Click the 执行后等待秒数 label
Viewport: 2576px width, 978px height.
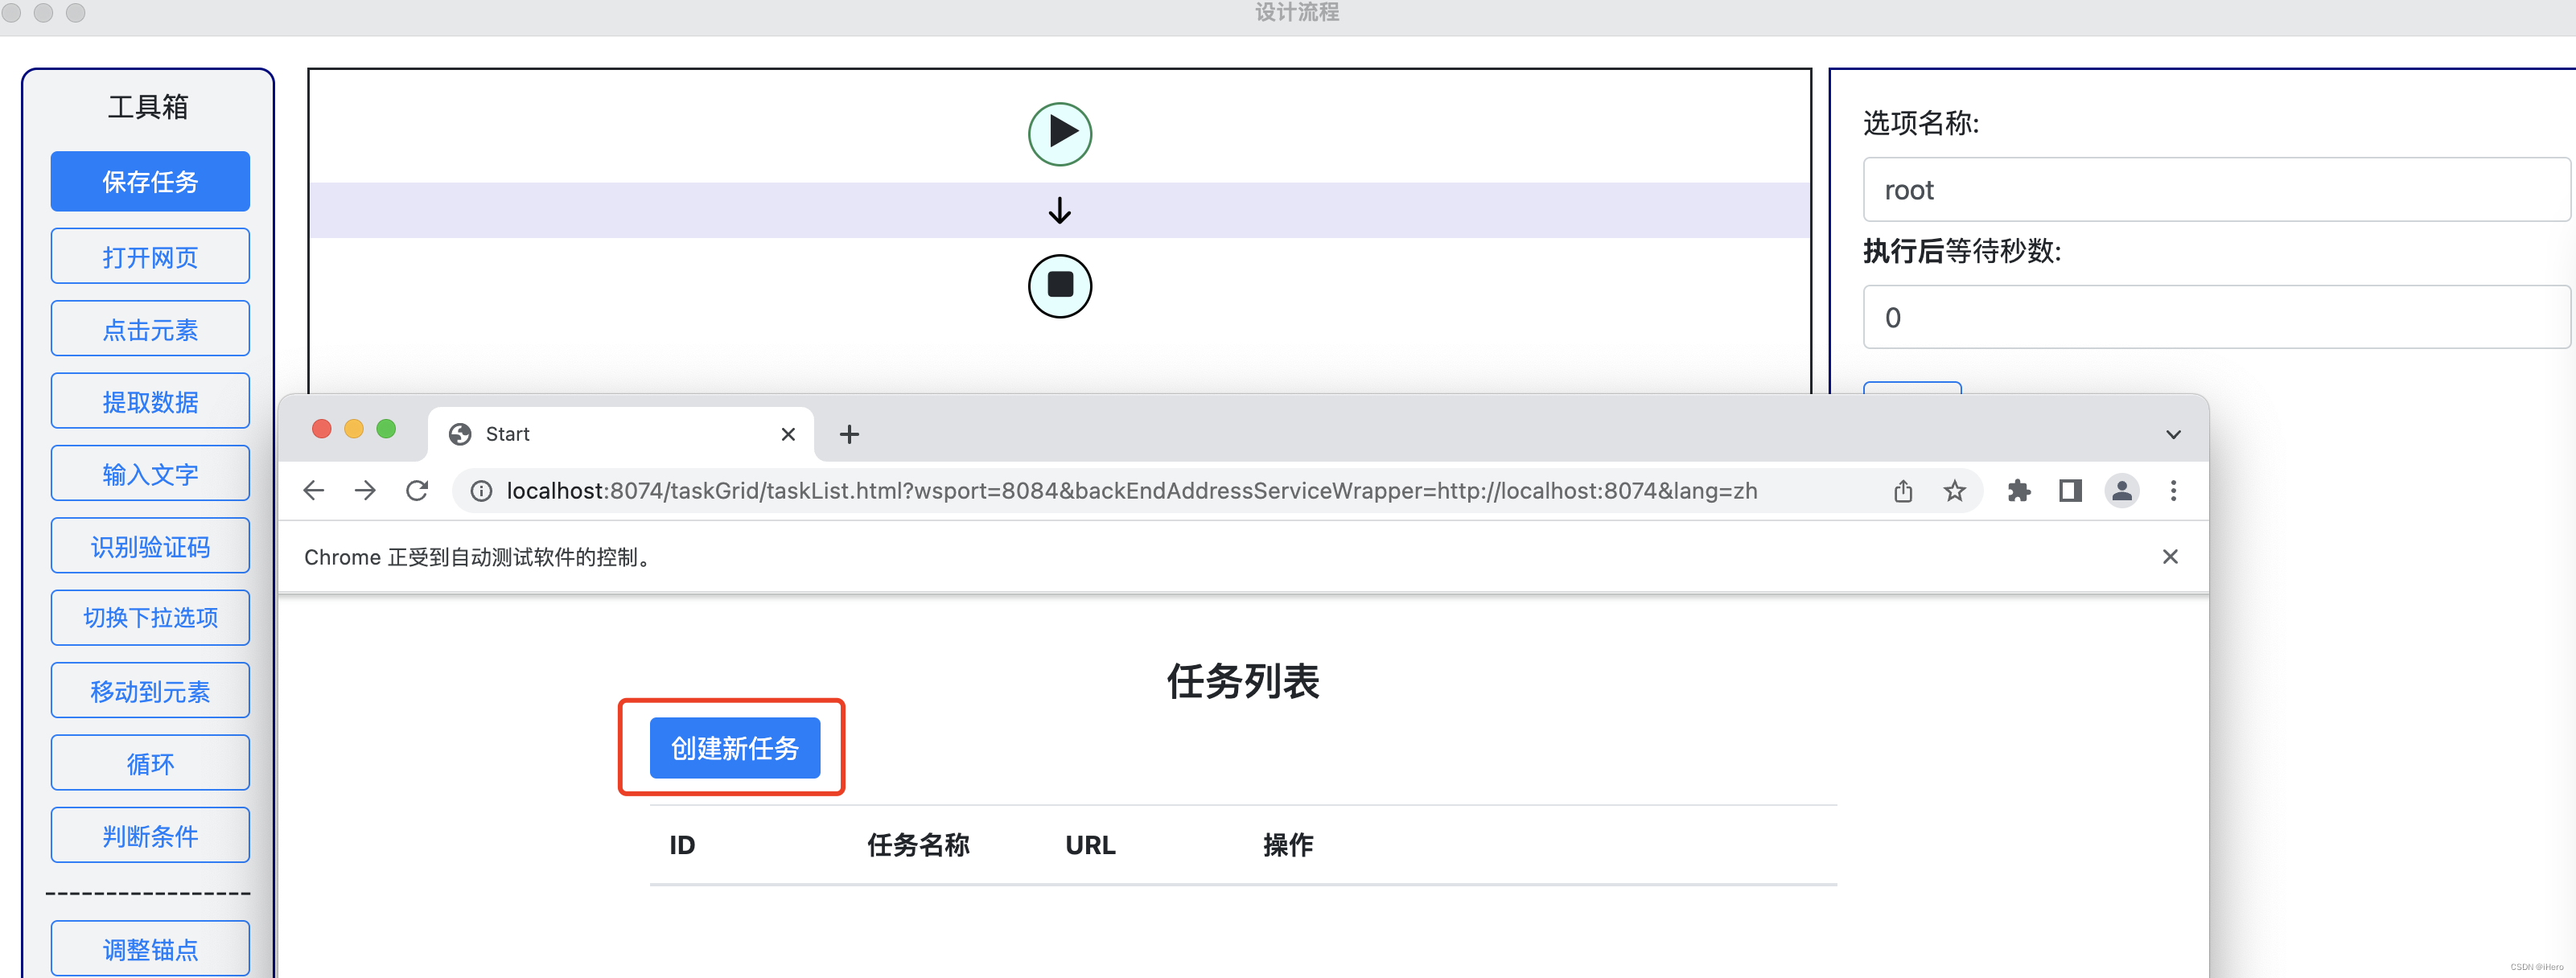tap(1962, 251)
